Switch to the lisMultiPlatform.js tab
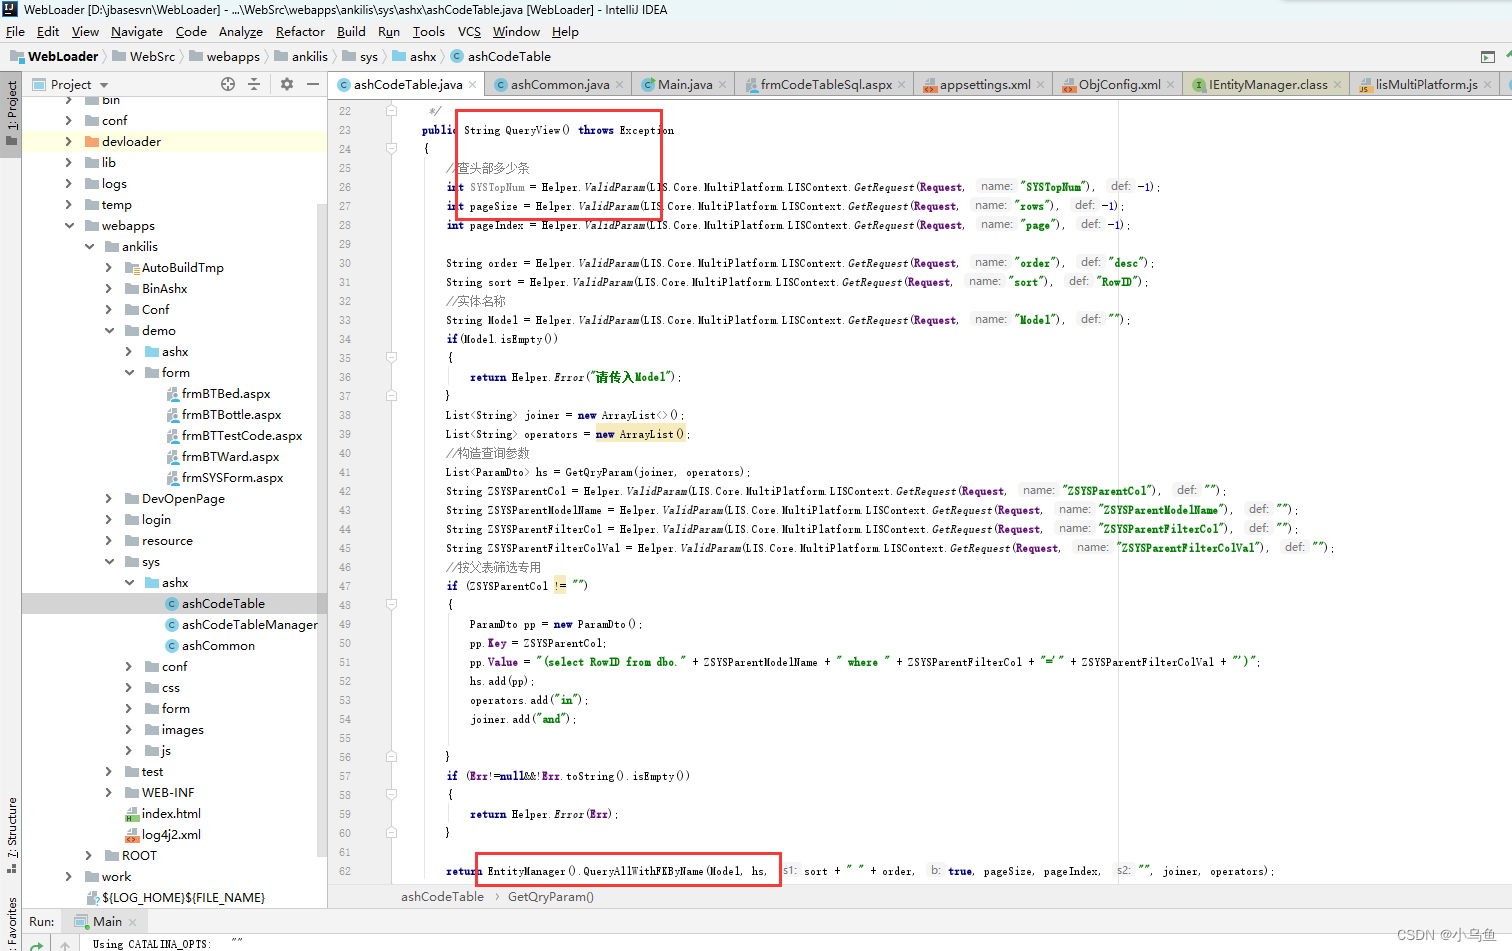The width and height of the screenshot is (1512, 951). [1426, 85]
